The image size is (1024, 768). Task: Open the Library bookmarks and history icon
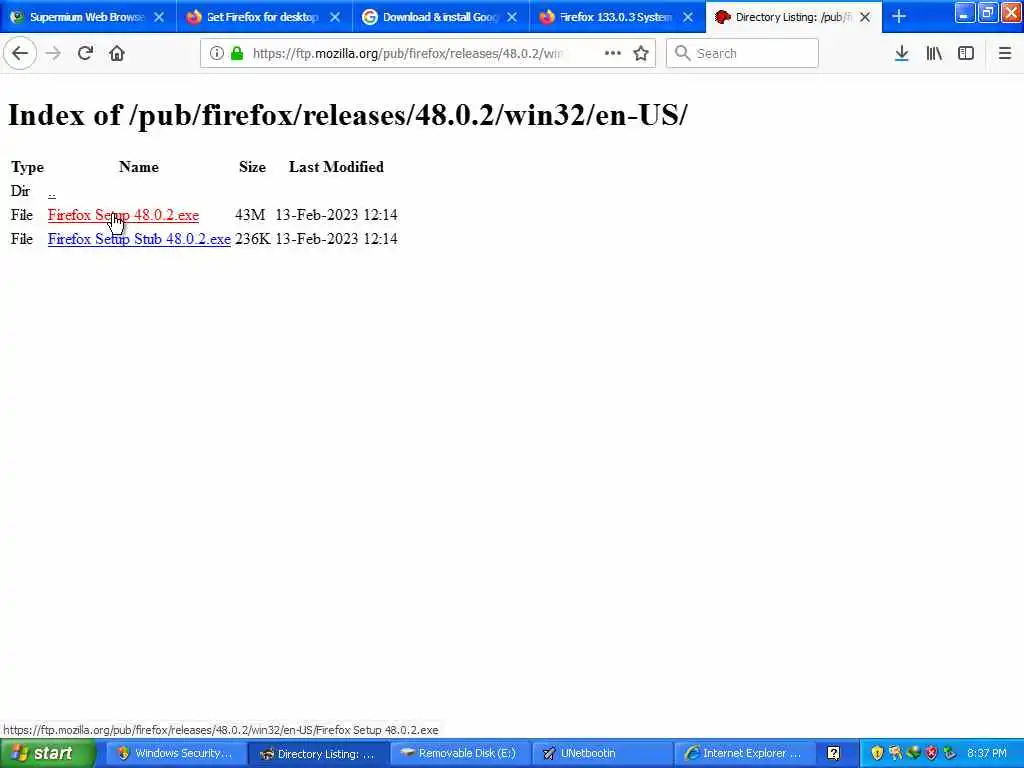pyautogui.click(x=934, y=53)
